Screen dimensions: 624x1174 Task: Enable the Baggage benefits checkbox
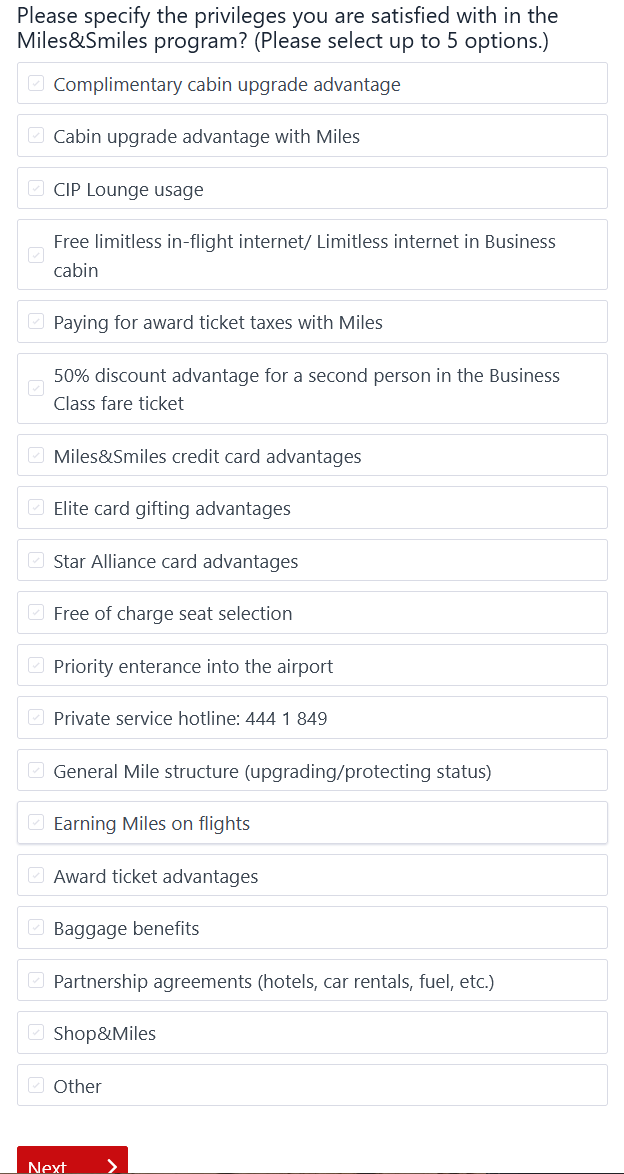pos(37,928)
